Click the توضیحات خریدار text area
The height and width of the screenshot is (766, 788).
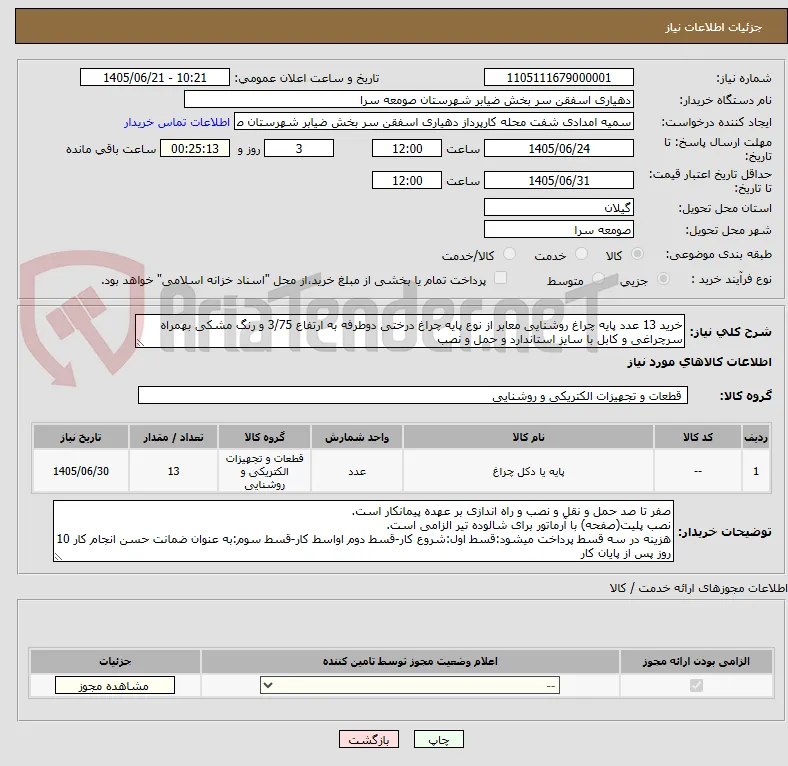point(363,531)
